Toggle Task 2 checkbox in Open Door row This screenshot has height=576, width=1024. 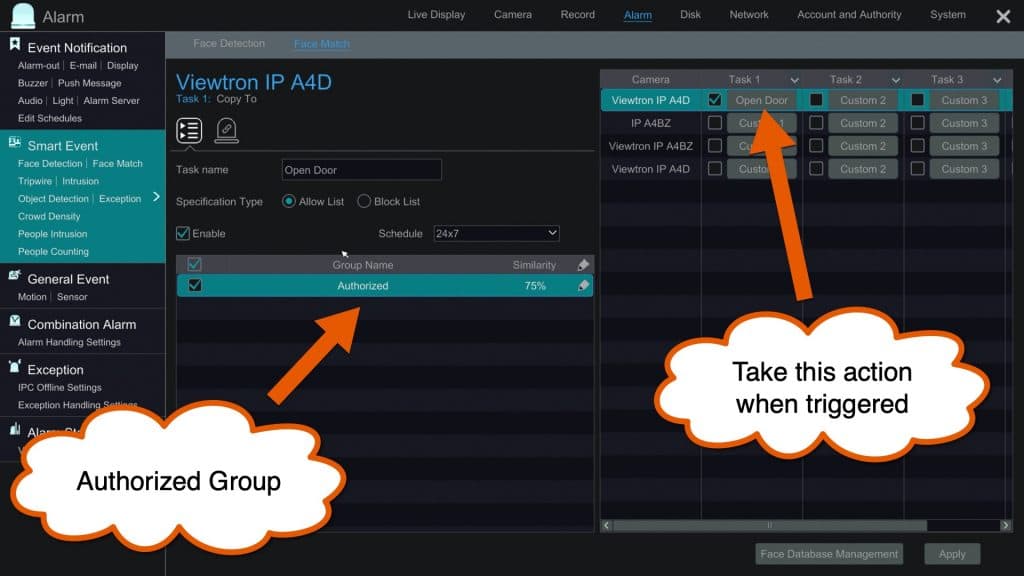816,100
